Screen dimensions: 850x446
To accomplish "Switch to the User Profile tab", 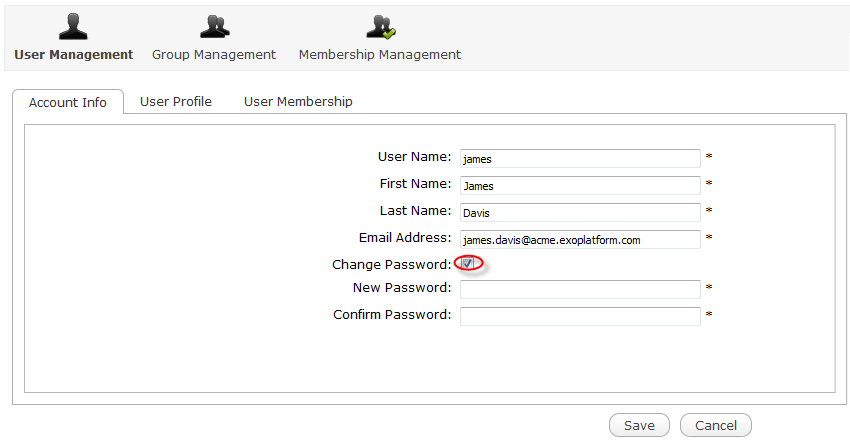I will (x=176, y=101).
